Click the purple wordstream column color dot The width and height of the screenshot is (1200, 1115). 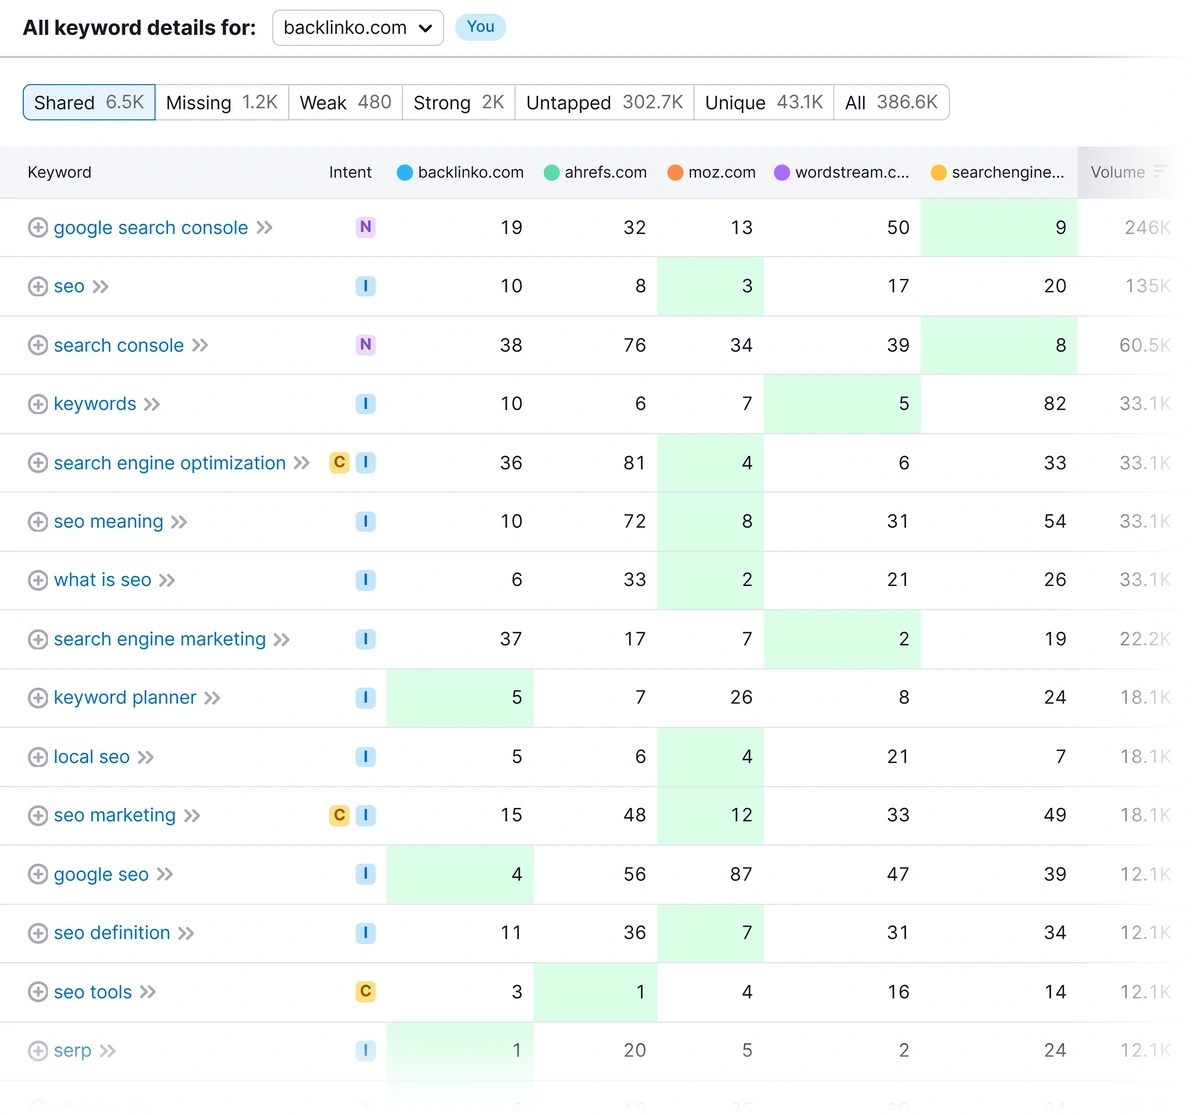pyautogui.click(x=782, y=172)
